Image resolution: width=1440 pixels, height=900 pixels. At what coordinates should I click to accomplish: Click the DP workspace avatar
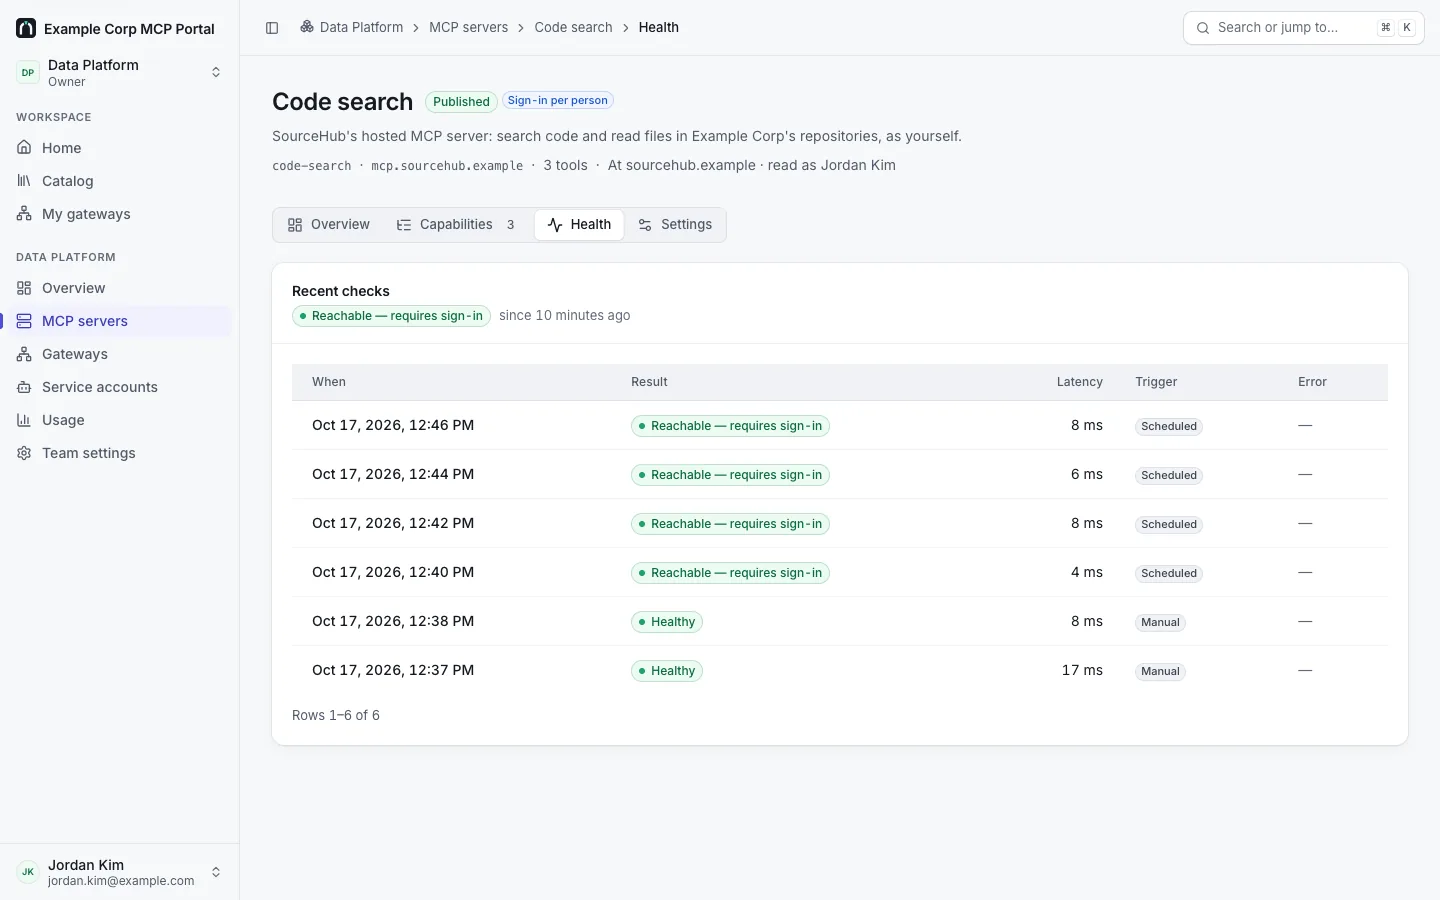pyautogui.click(x=28, y=72)
